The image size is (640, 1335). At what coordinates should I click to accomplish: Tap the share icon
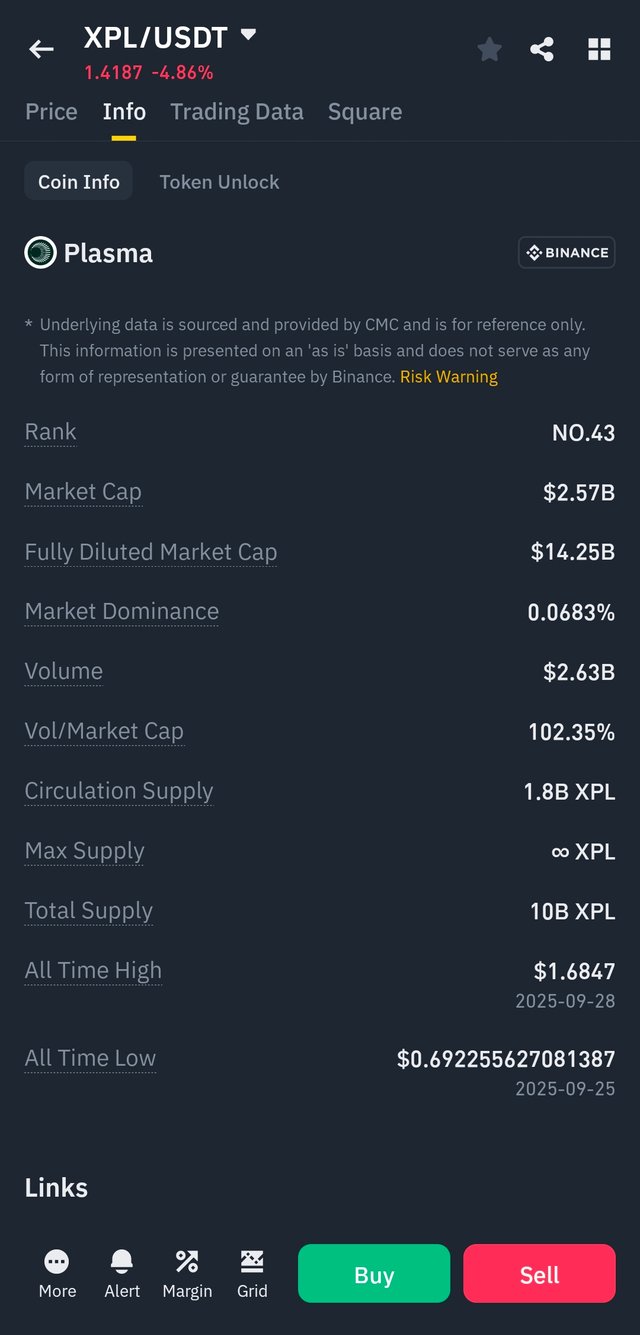(x=542, y=49)
